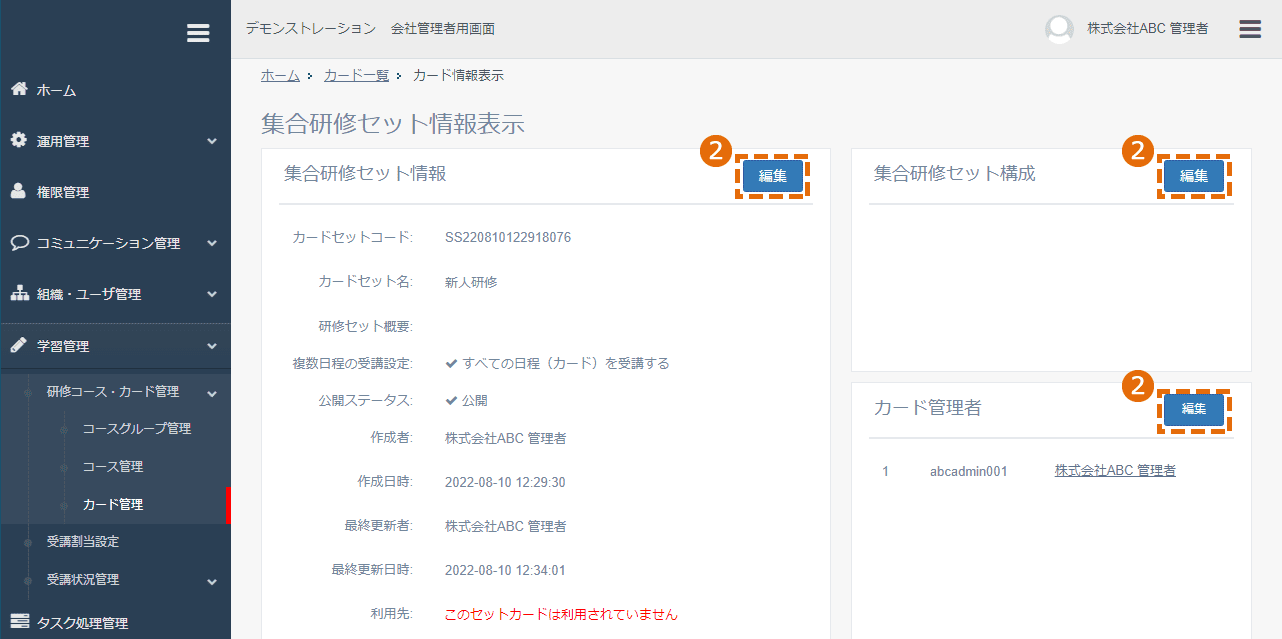Open ホーム in the sidebar
Screen dimensions: 1282x639
pos(57,90)
